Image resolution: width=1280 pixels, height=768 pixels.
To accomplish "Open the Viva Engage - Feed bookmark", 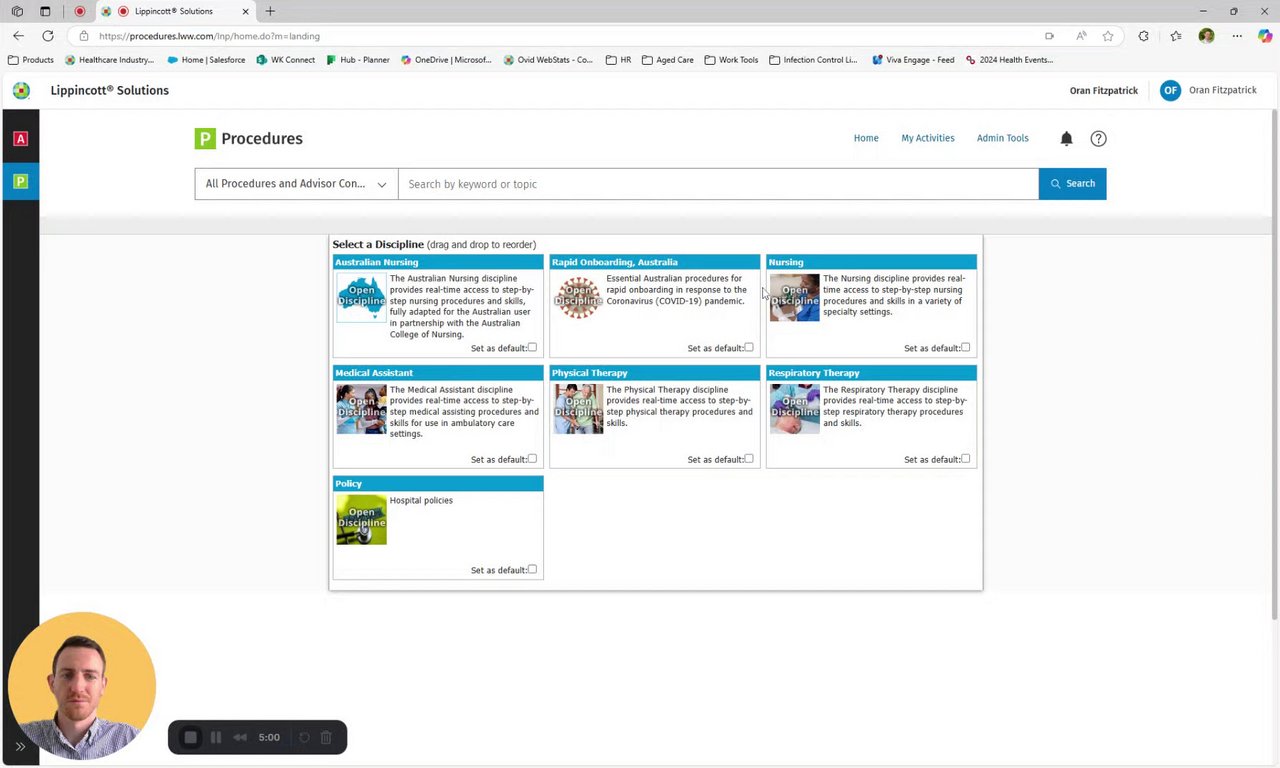I will click(913, 60).
